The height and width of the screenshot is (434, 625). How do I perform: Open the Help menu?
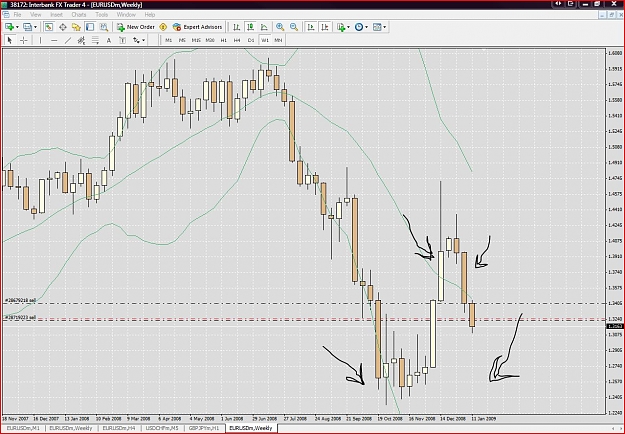point(149,15)
